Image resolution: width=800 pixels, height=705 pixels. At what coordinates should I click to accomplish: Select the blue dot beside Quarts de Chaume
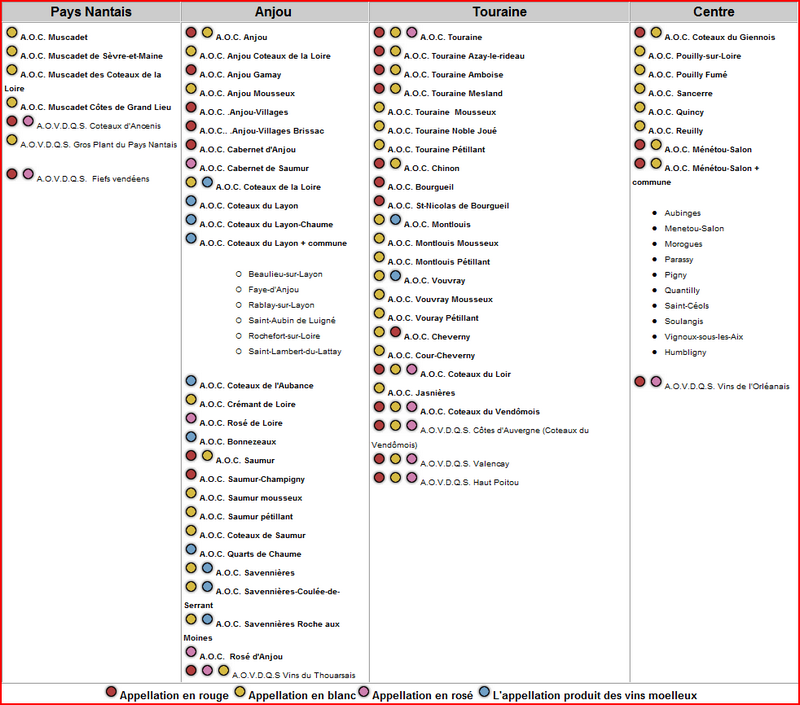click(x=191, y=549)
